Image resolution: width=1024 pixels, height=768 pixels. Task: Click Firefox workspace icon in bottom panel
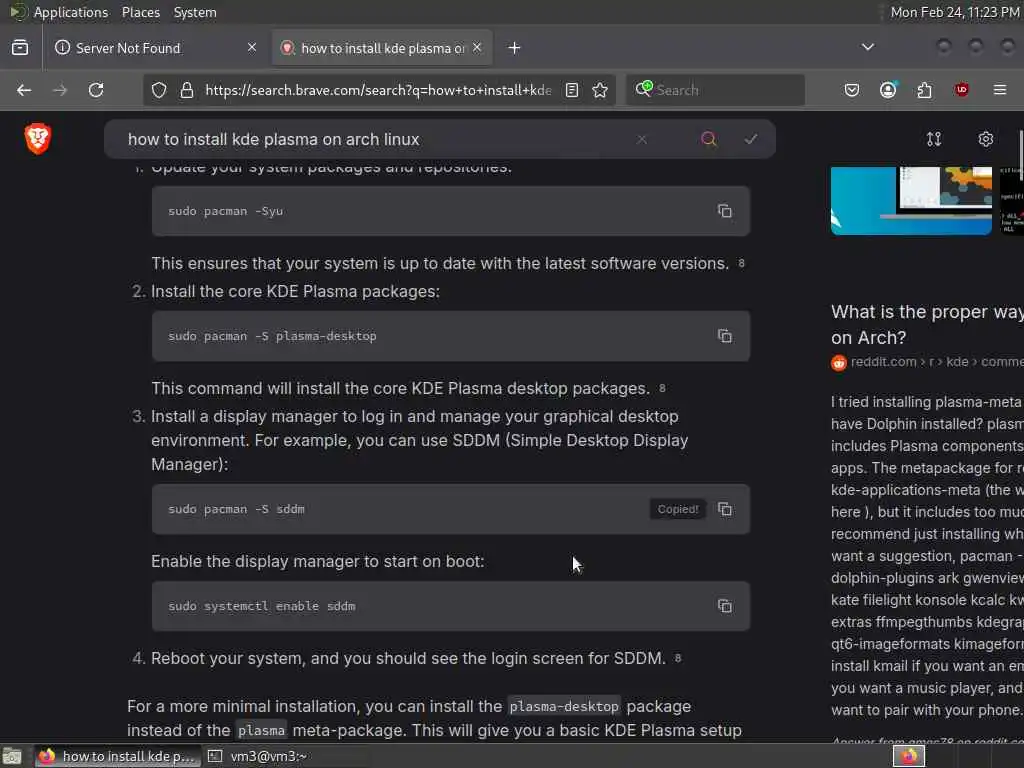click(x=908, y=756)
